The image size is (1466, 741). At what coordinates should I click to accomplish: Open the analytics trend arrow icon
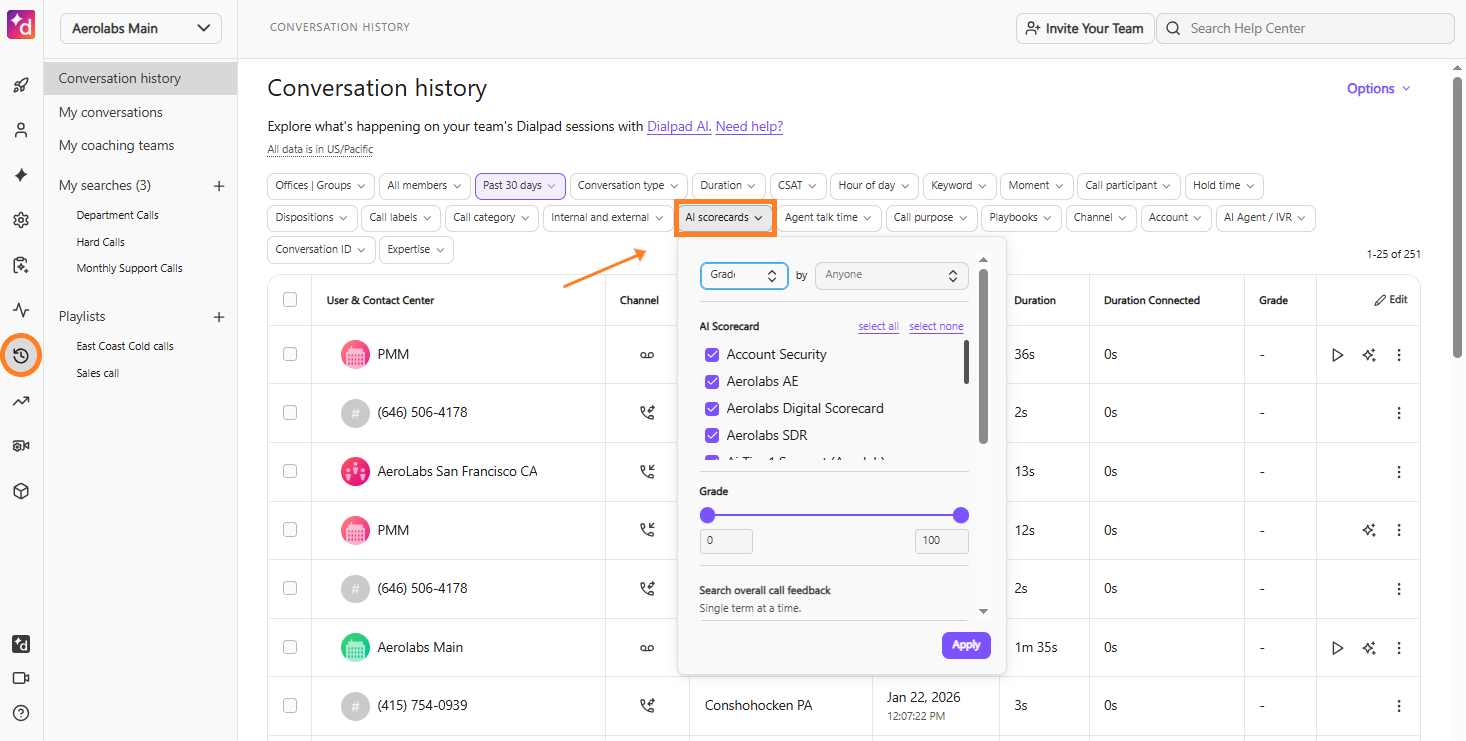(21, 401)
